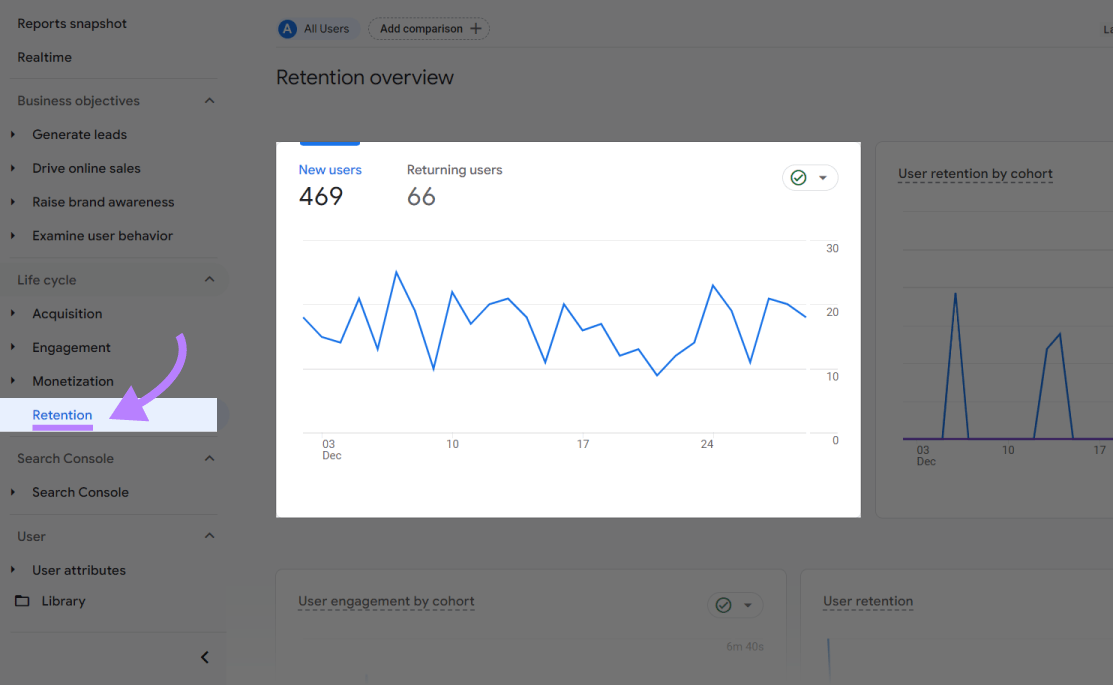Click the new users value 469
1113x685 pixels.
[321, 196]
